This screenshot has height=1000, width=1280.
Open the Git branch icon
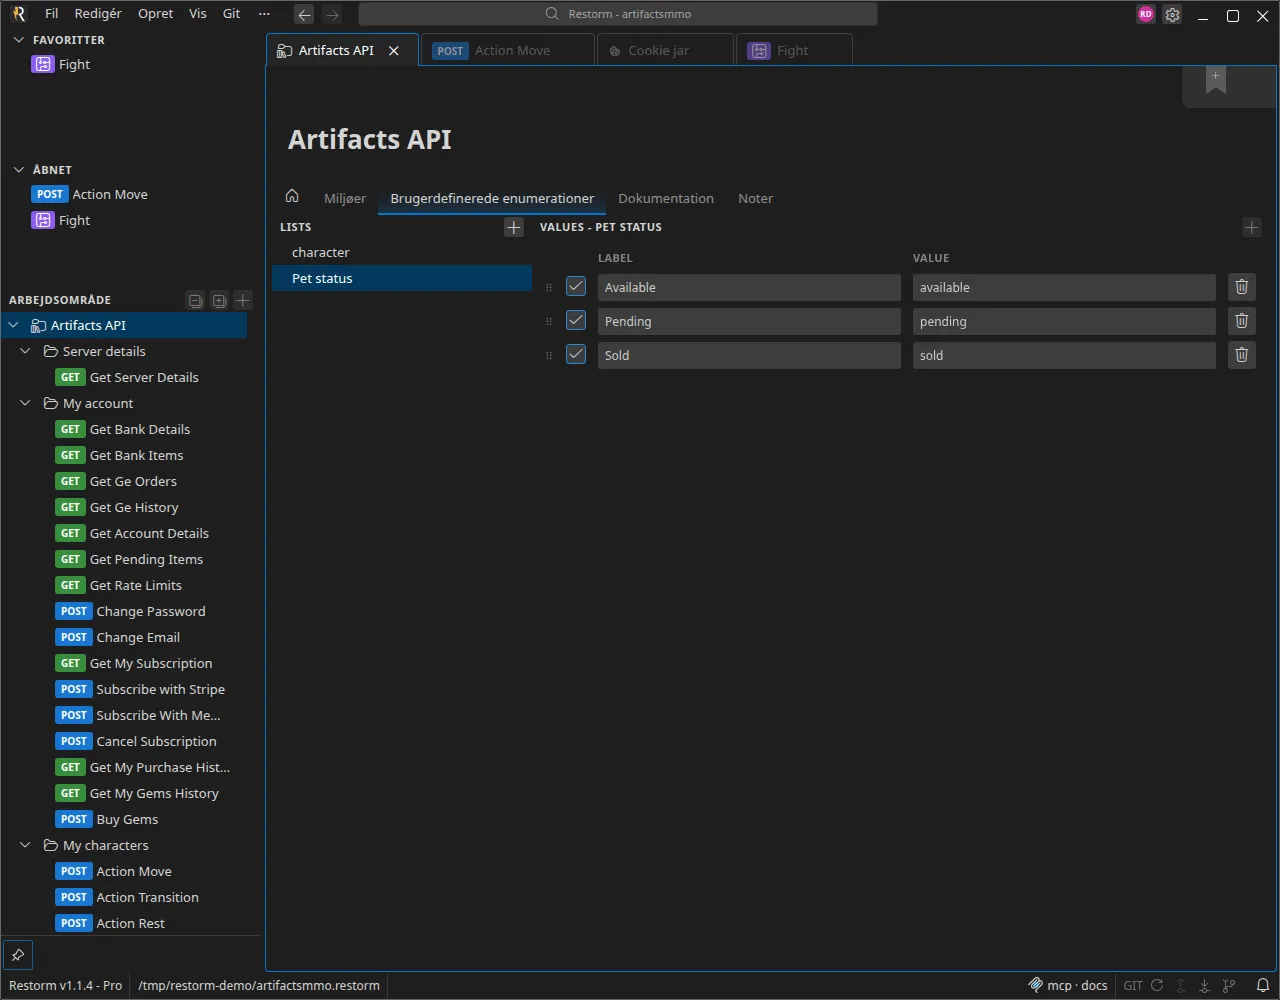click(1229, 985)
